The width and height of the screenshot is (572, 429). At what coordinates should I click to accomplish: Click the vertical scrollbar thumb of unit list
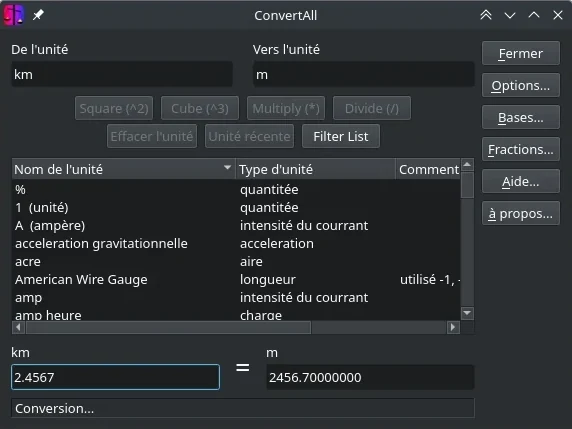click(x=467, y=185)
